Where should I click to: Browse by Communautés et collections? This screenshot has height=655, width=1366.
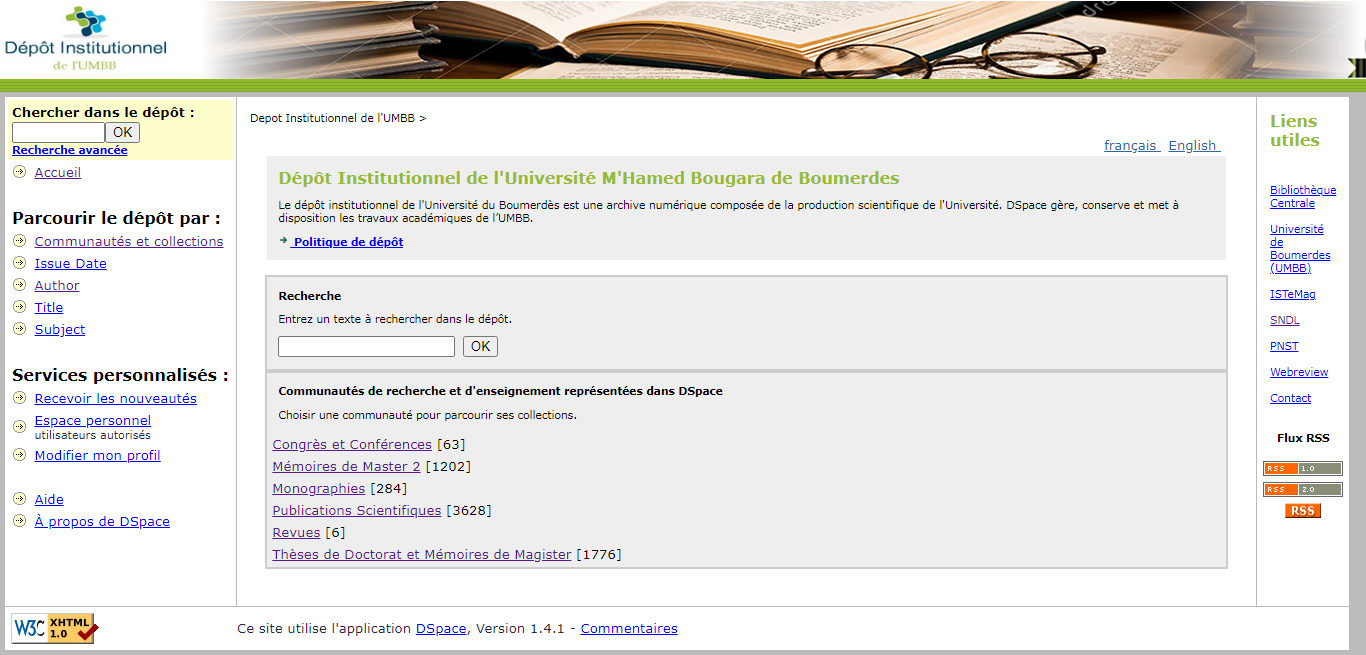click(129, 241)
